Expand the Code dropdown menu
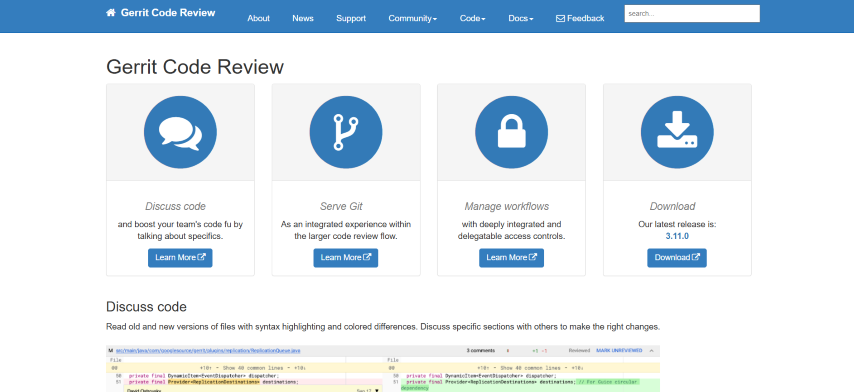 point(472,19)
